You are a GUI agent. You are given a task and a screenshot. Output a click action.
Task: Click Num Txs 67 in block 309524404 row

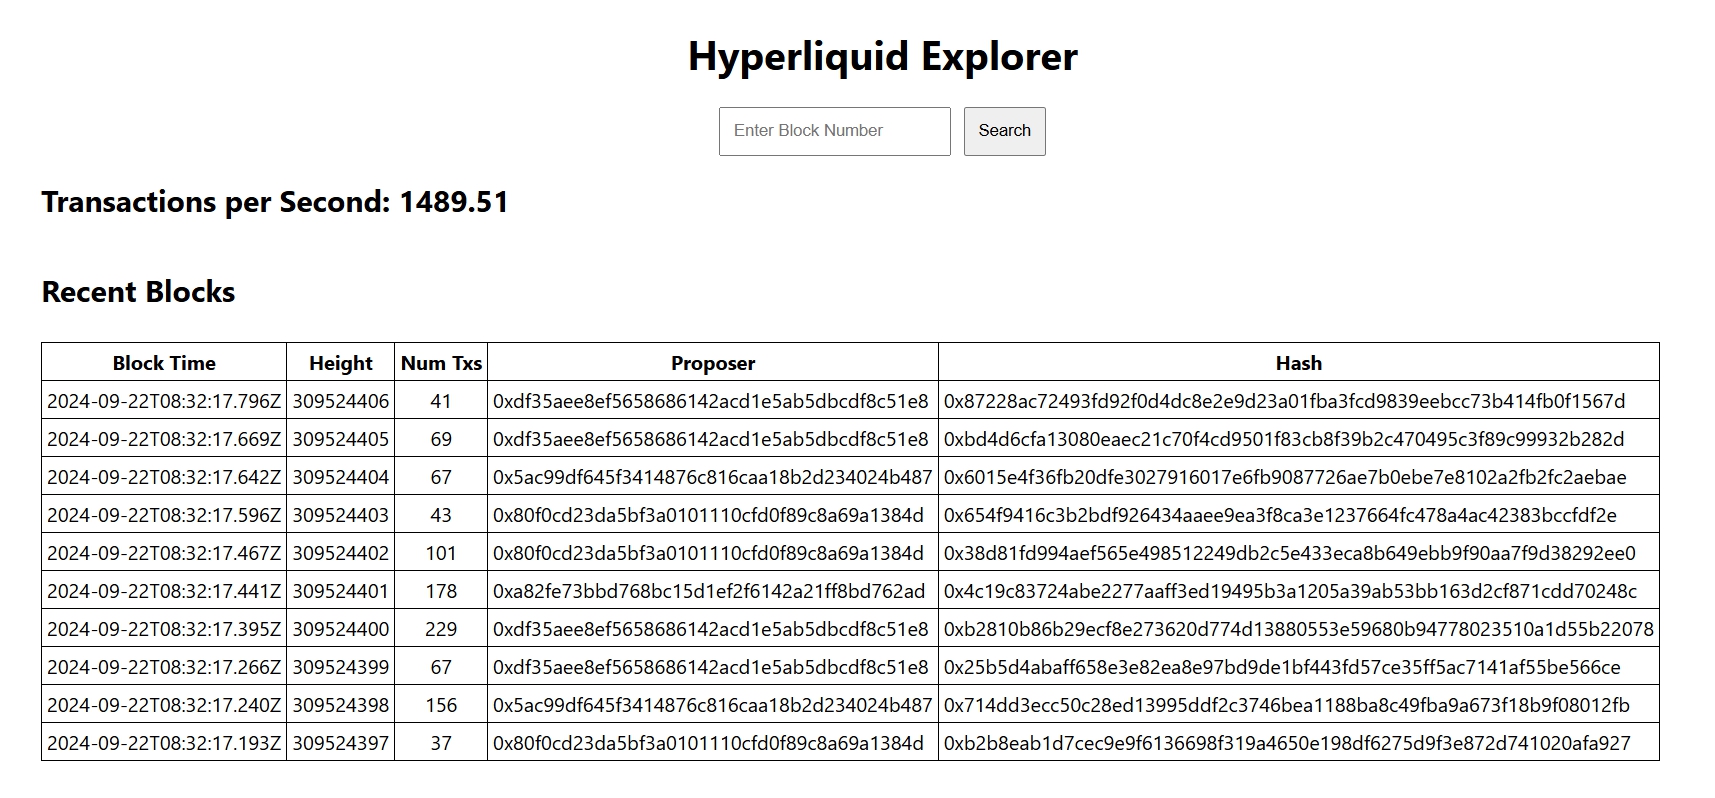(x=441, y=477)
